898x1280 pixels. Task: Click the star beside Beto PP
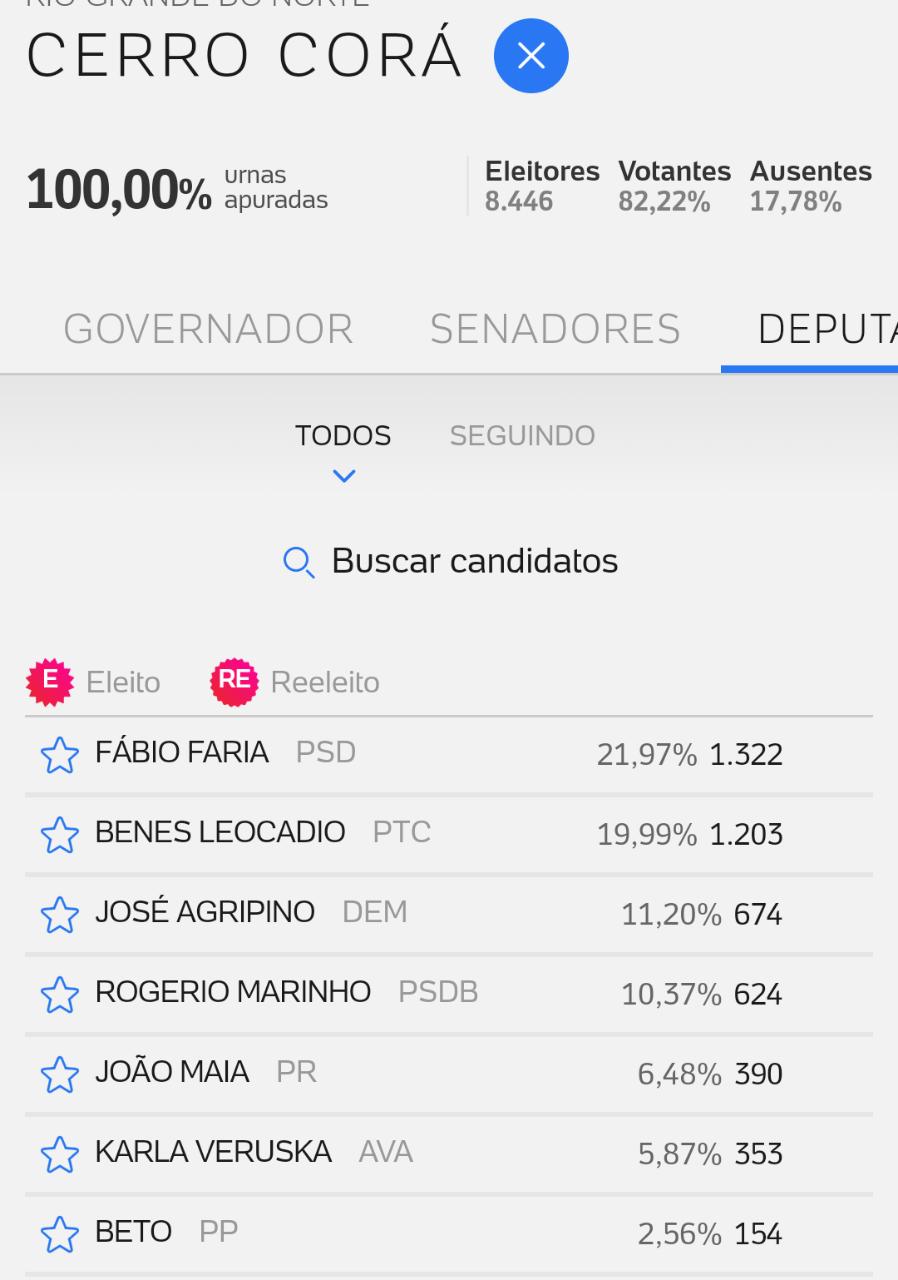pos(59,1235)
